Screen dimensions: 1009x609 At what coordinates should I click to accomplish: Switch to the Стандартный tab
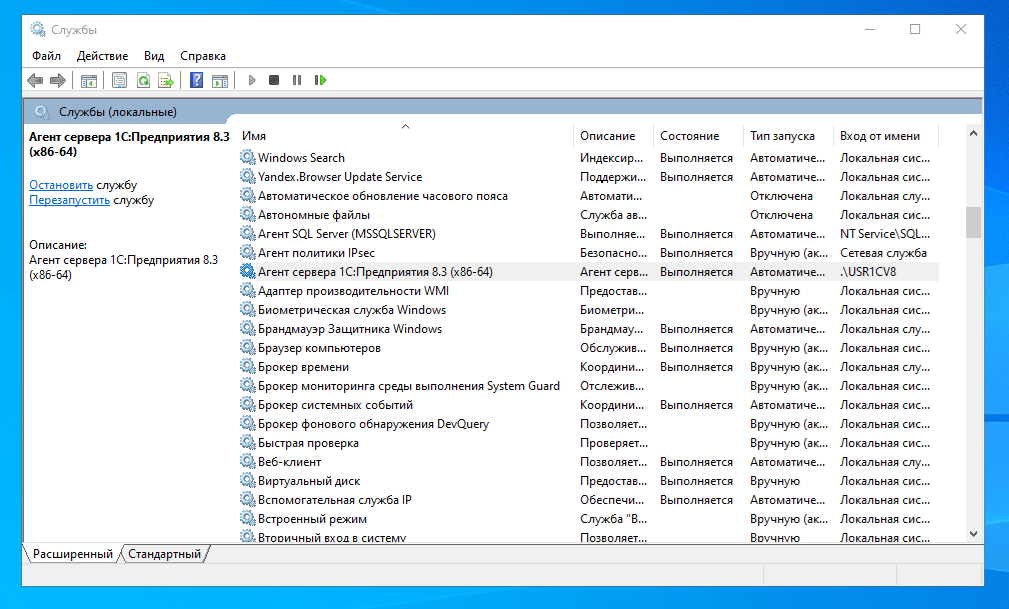tap(164, 554)
